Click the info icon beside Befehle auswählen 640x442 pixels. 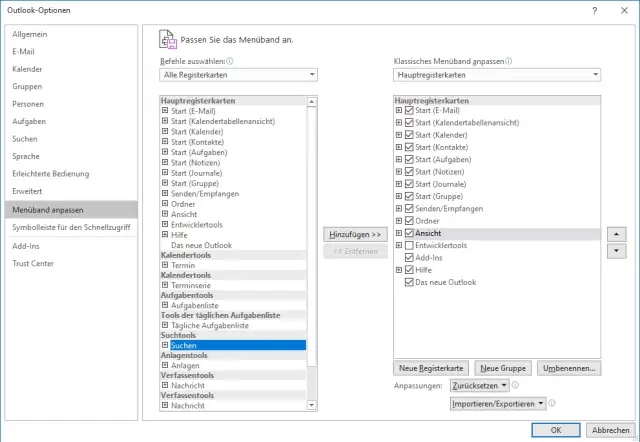(x=230, y=61)
